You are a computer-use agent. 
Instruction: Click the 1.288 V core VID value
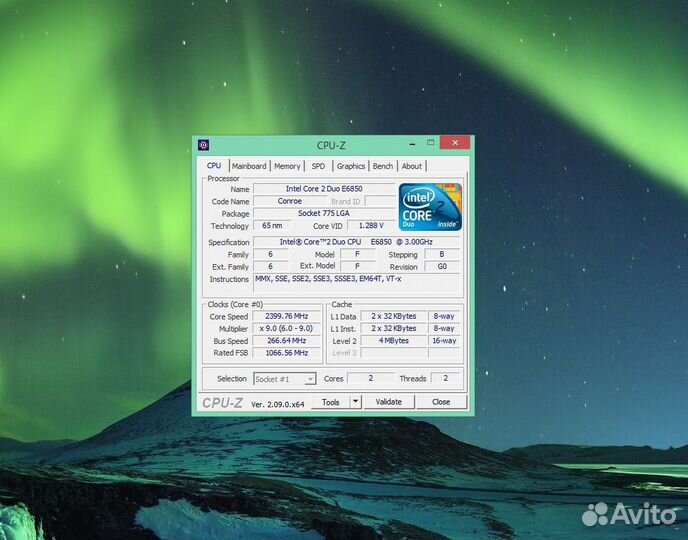click(x=371, y=225)
